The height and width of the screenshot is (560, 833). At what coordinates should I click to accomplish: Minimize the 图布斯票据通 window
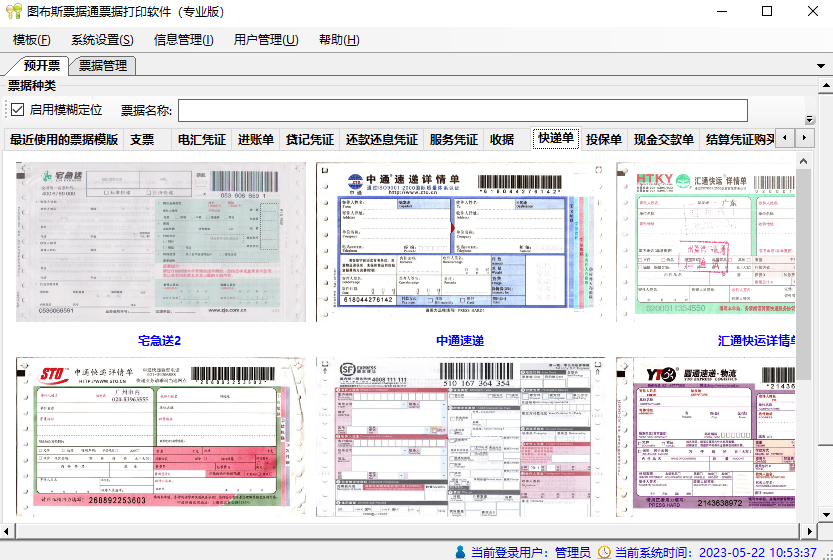[721, 11]
